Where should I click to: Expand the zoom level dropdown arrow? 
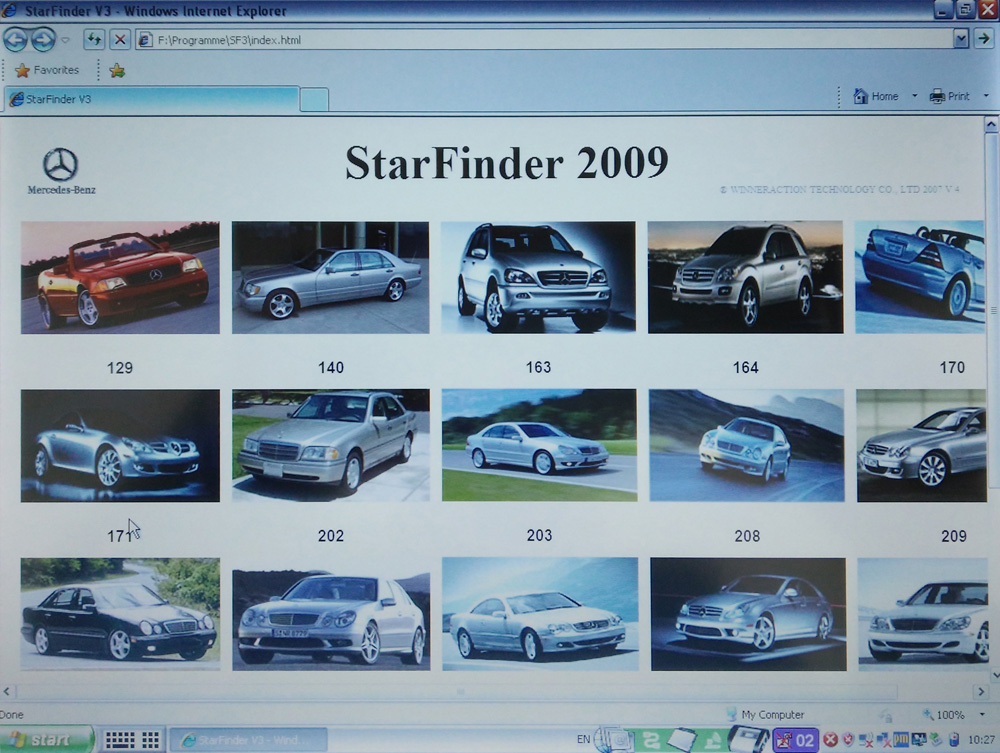pyautogui.click(x=982, y=715)
